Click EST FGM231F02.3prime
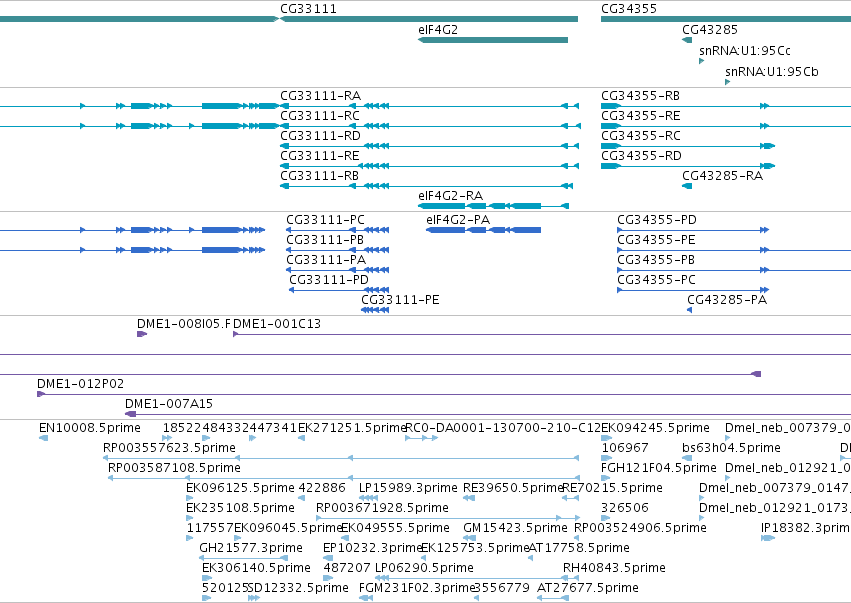The width and height of the screenshot is (851, 603). 417,588
